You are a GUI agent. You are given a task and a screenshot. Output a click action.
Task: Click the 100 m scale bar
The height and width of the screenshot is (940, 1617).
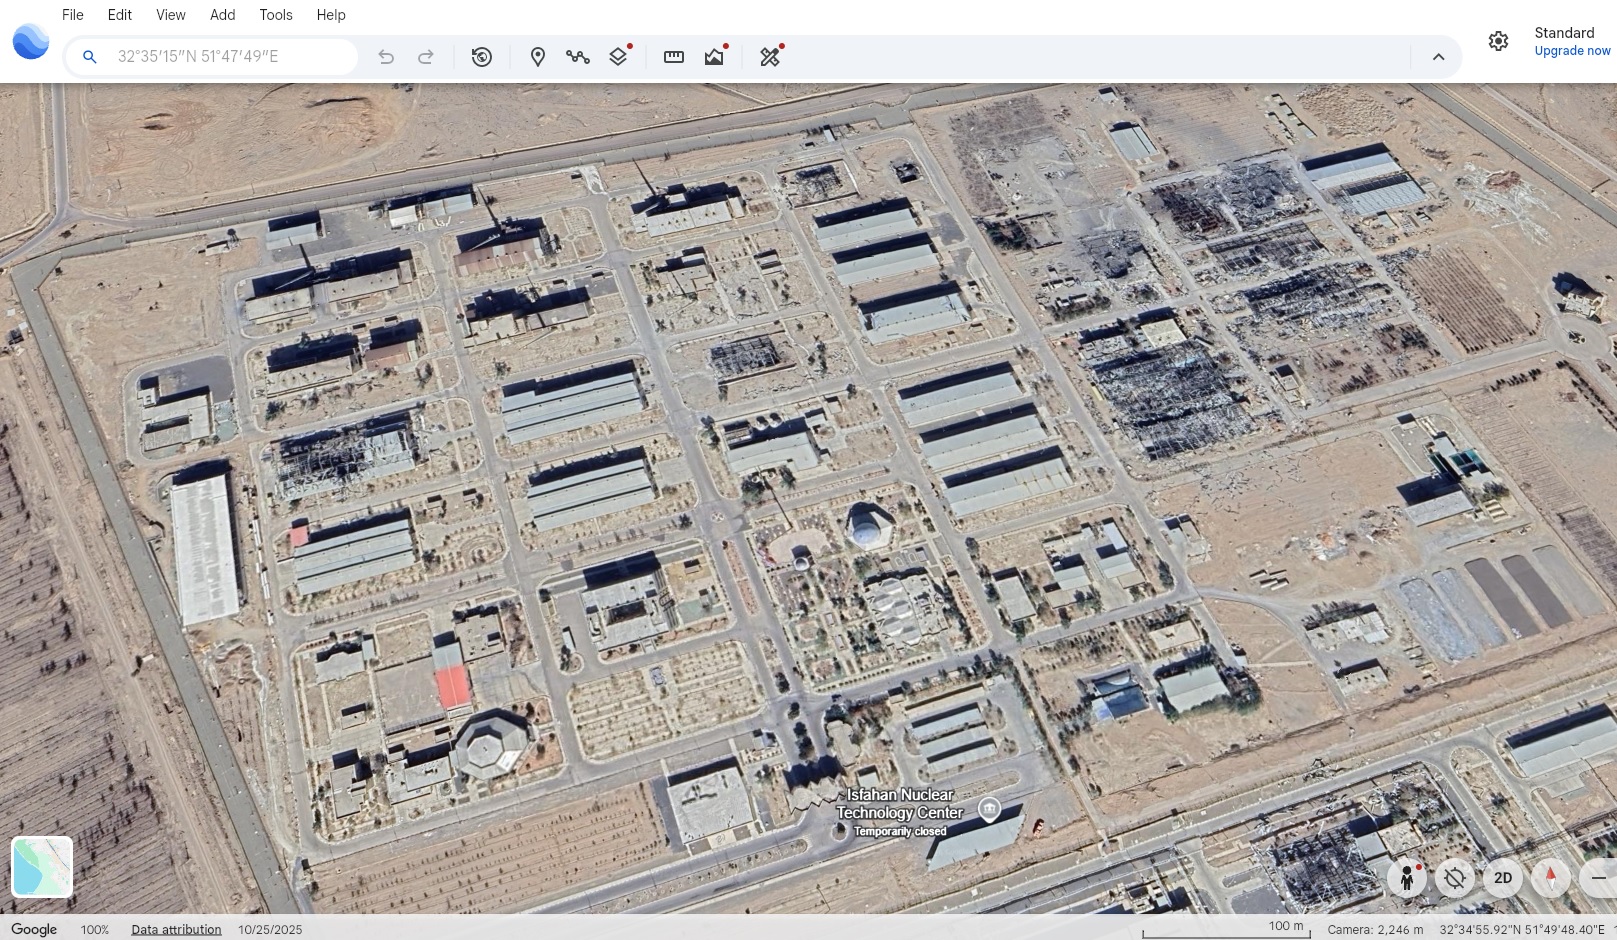[x=1227, y=929]
